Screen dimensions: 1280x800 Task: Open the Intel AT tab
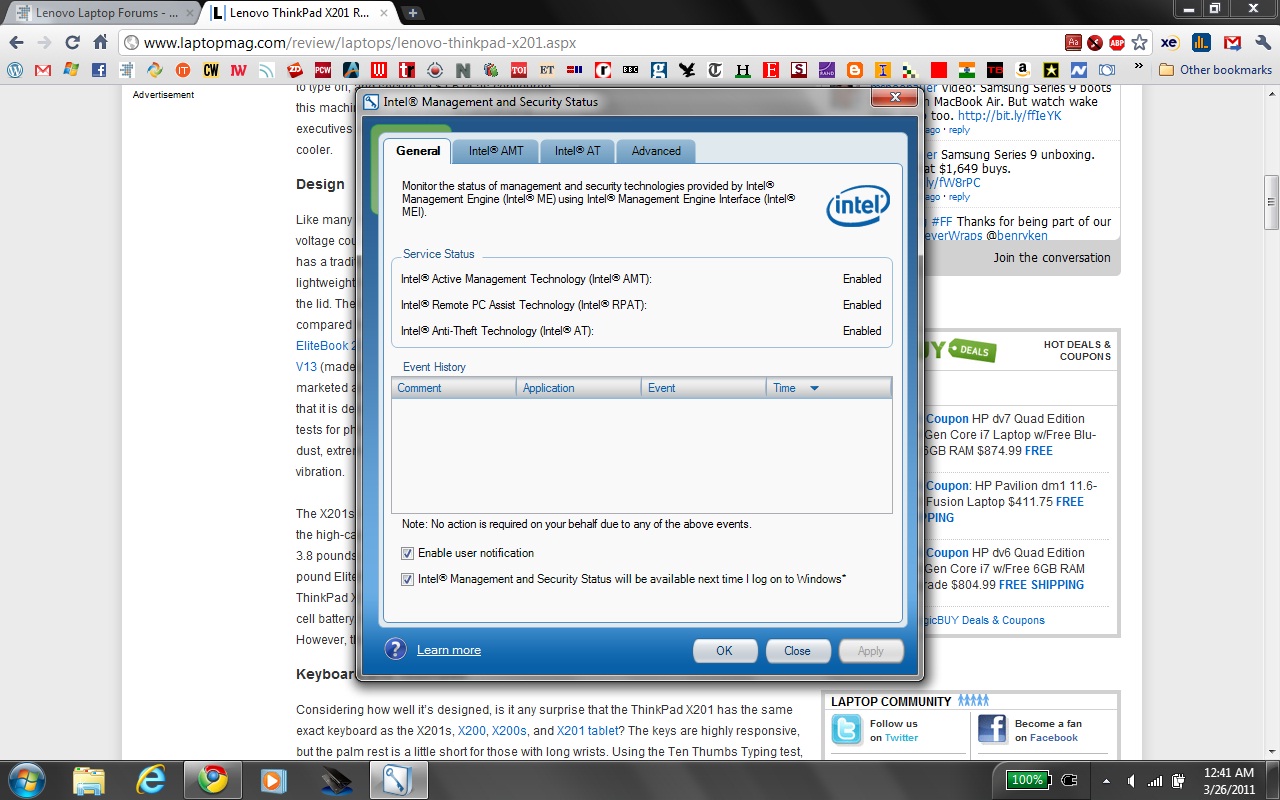pyautogui.click(x=578, y=151)
